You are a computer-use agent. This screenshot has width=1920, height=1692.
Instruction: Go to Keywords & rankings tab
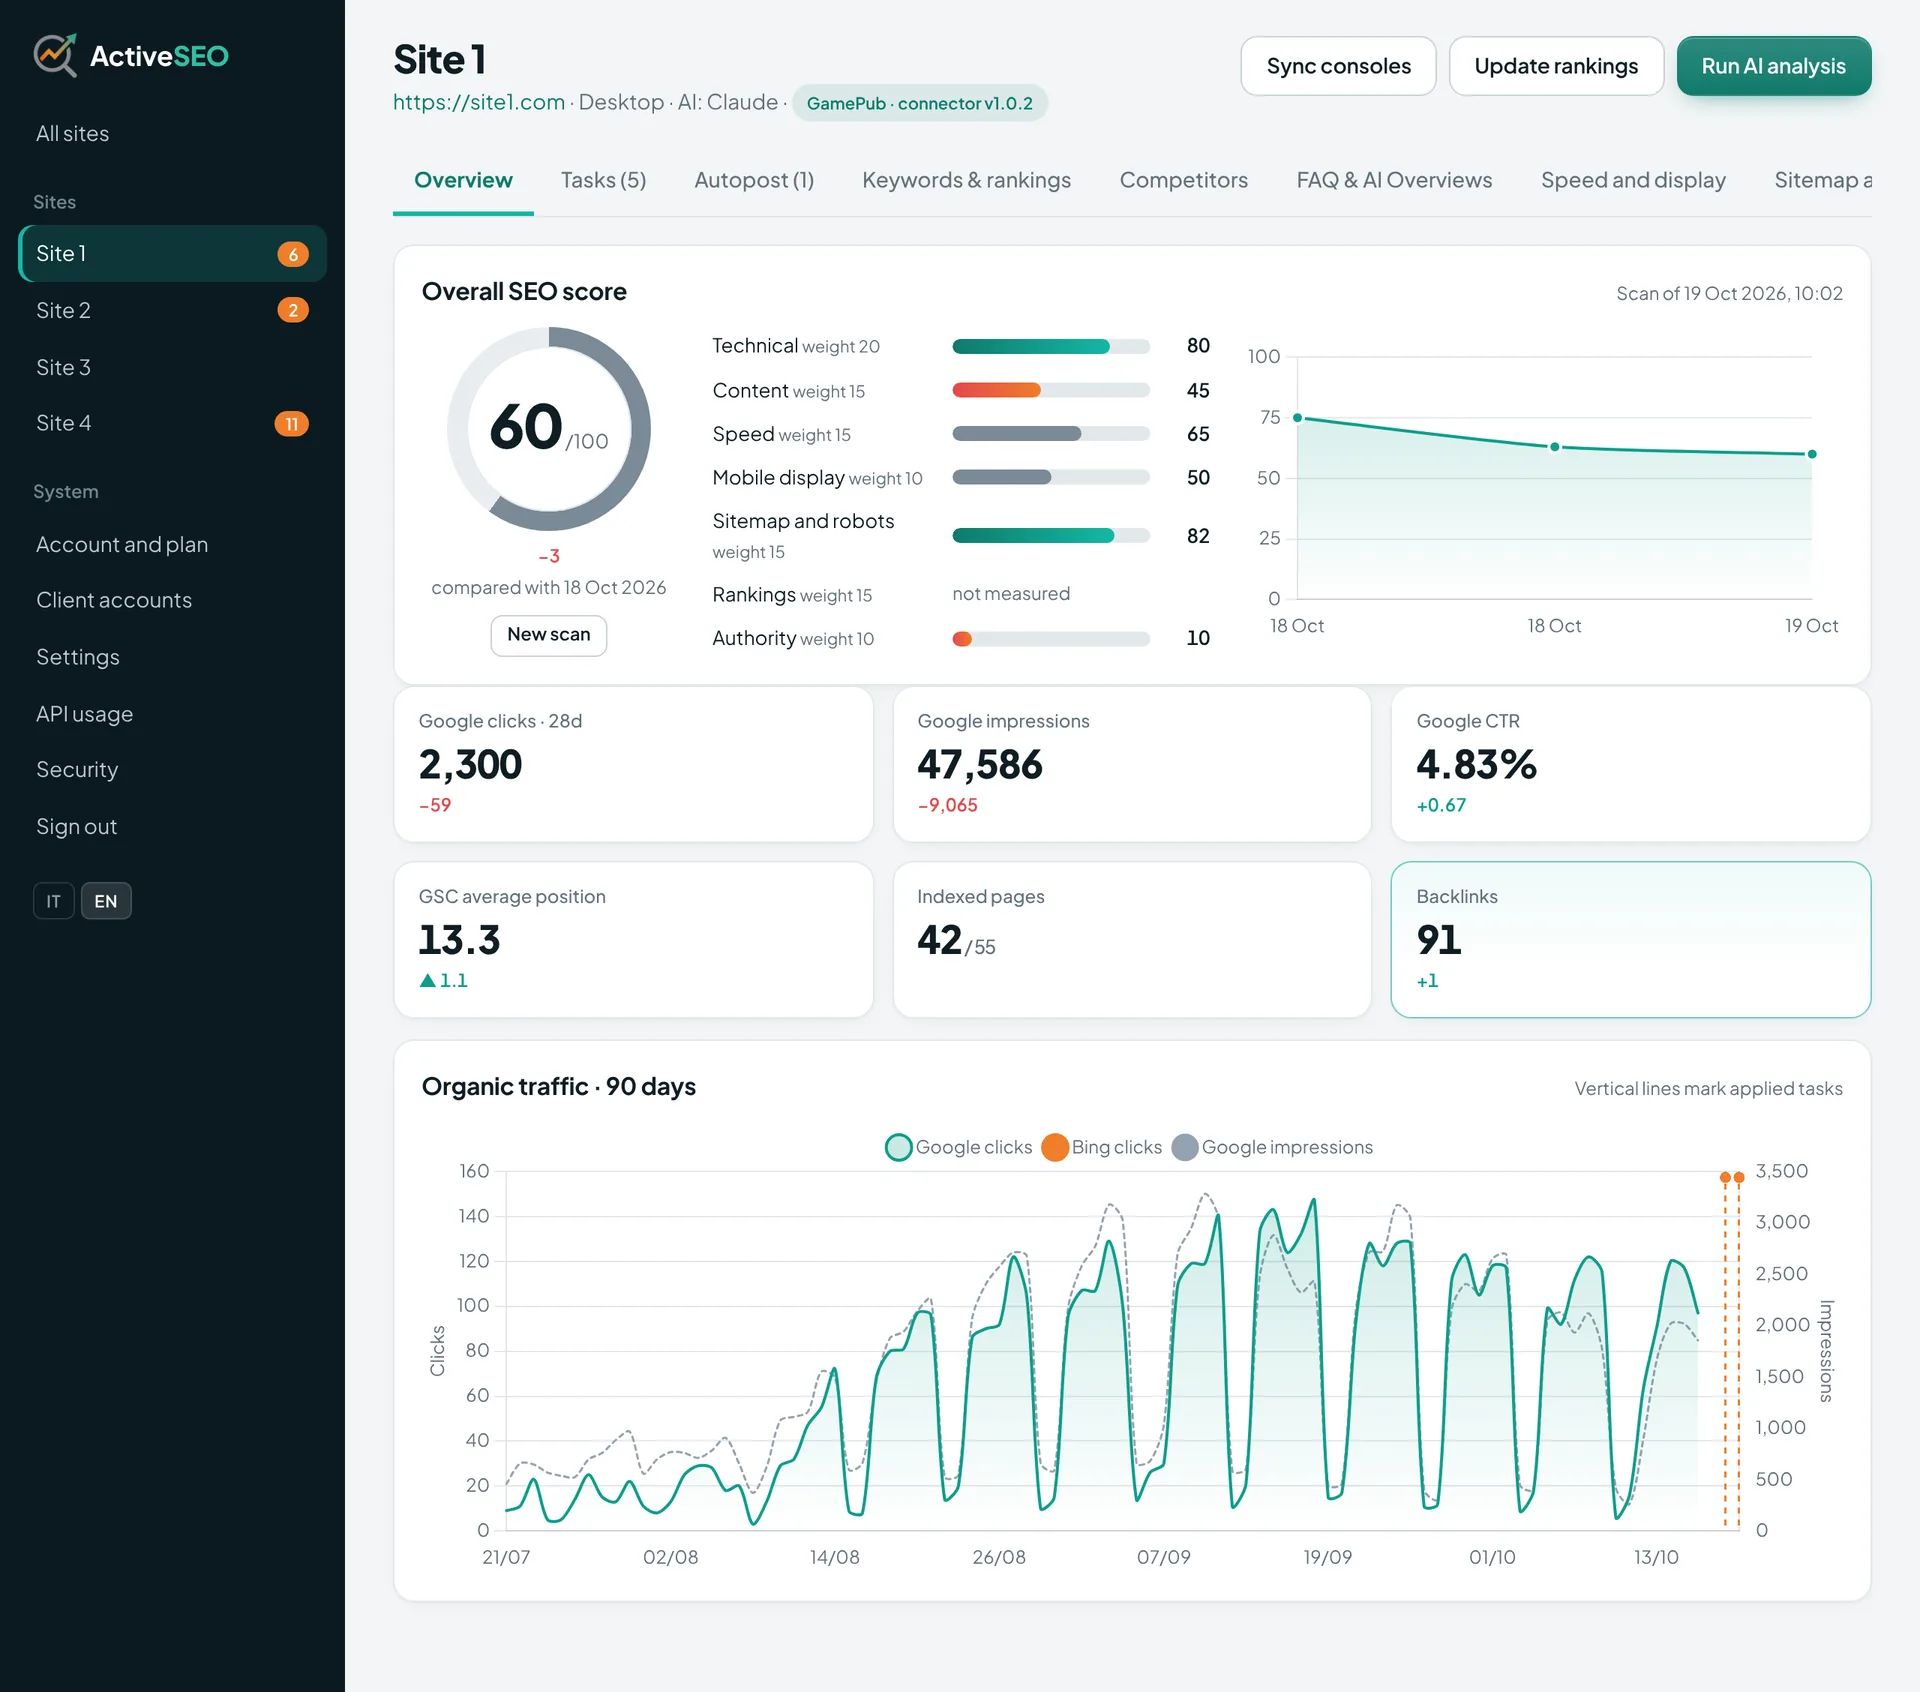(966, 180)
